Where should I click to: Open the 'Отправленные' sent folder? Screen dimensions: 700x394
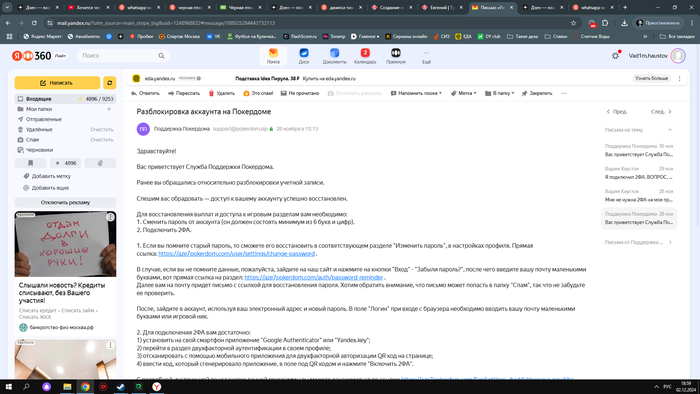pyautogui.click(x=43, y=119)
